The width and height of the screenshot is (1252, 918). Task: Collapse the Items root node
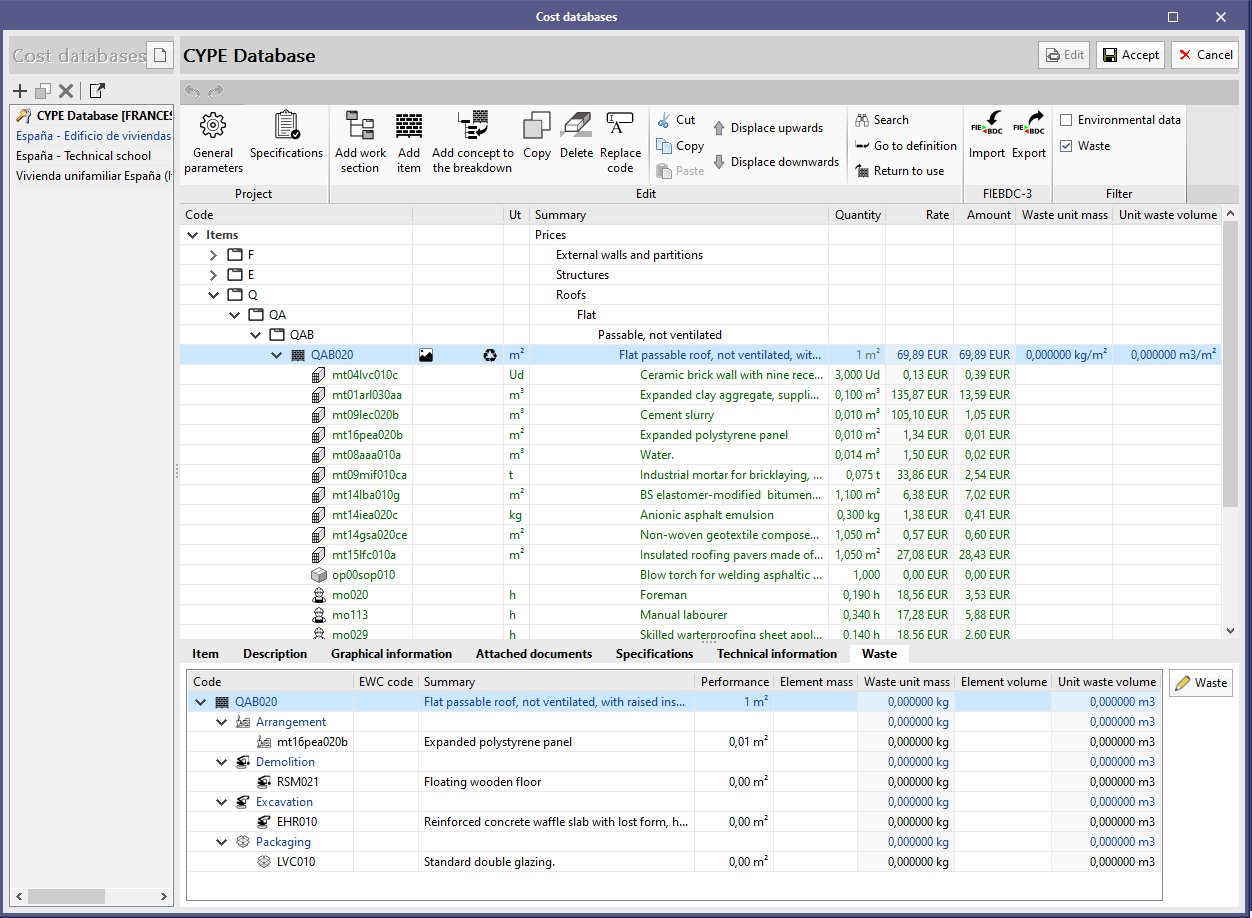click(193, 235)
